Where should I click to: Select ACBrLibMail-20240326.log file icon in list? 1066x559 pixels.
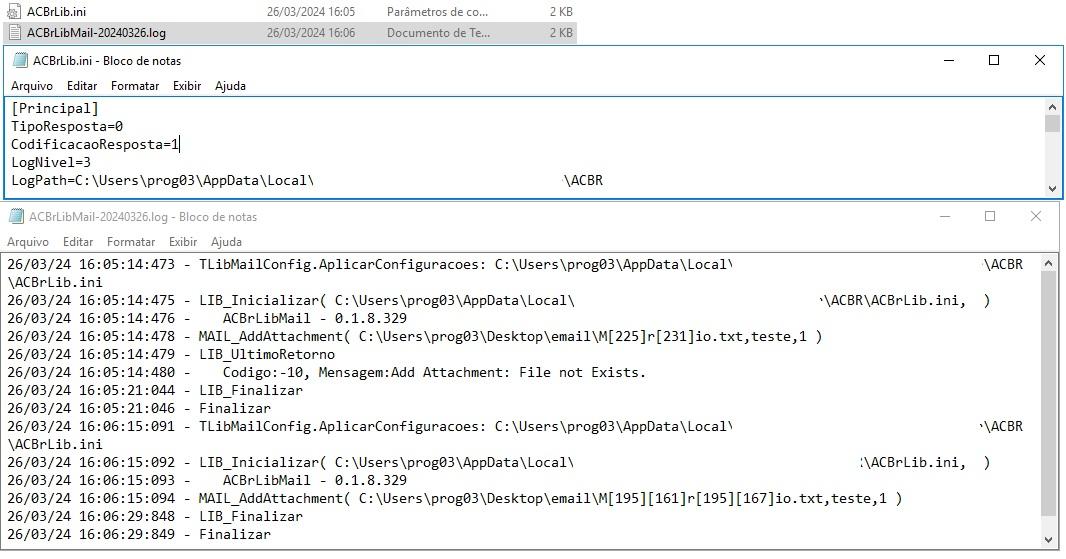click(13, 33)
